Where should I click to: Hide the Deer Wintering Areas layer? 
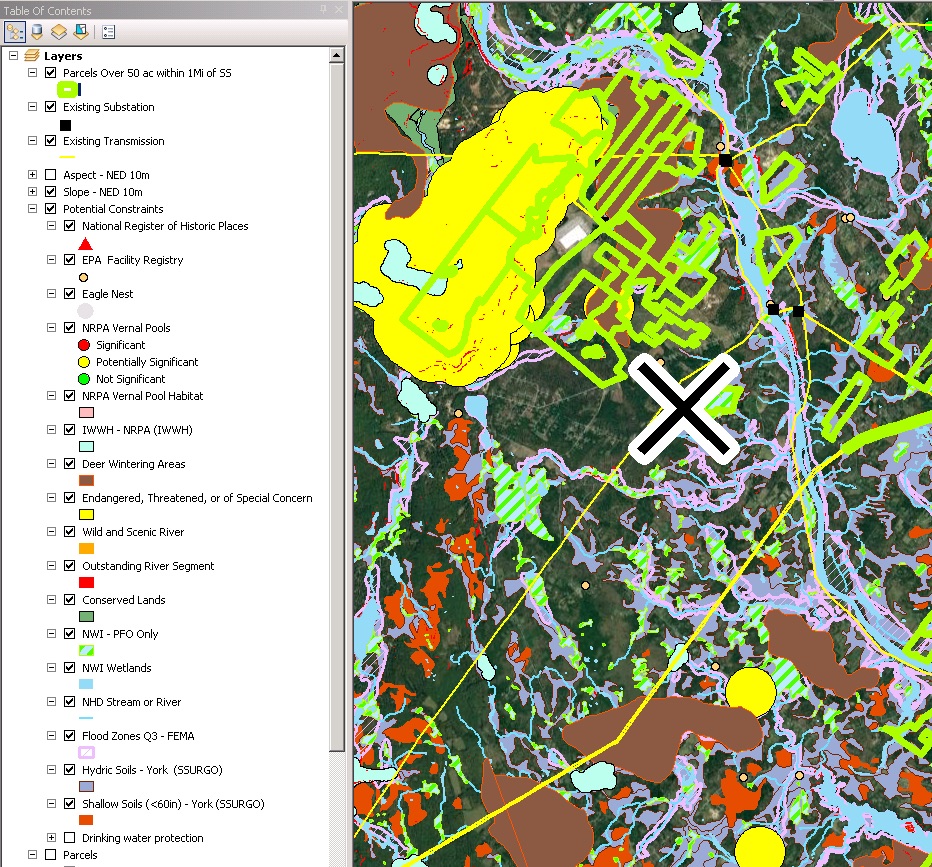70,464
